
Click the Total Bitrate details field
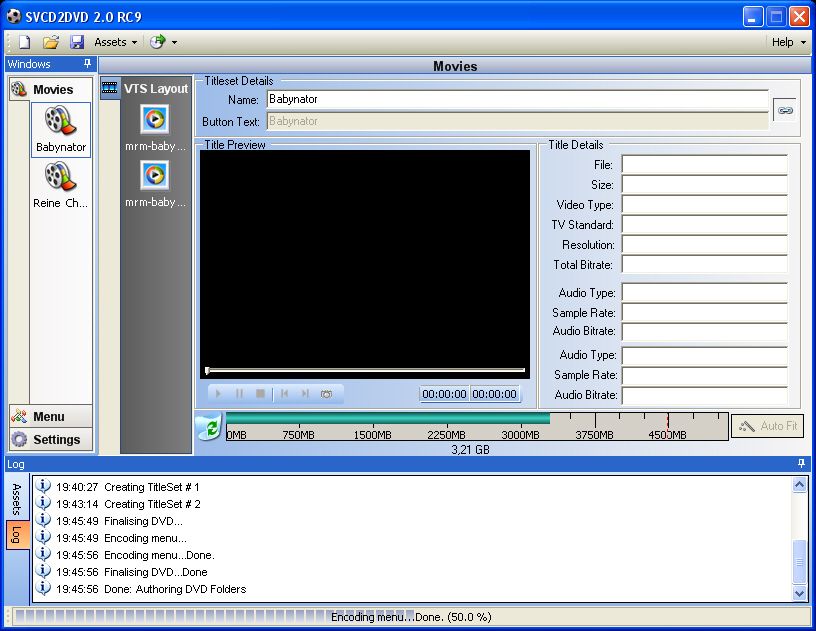[705, 264]
